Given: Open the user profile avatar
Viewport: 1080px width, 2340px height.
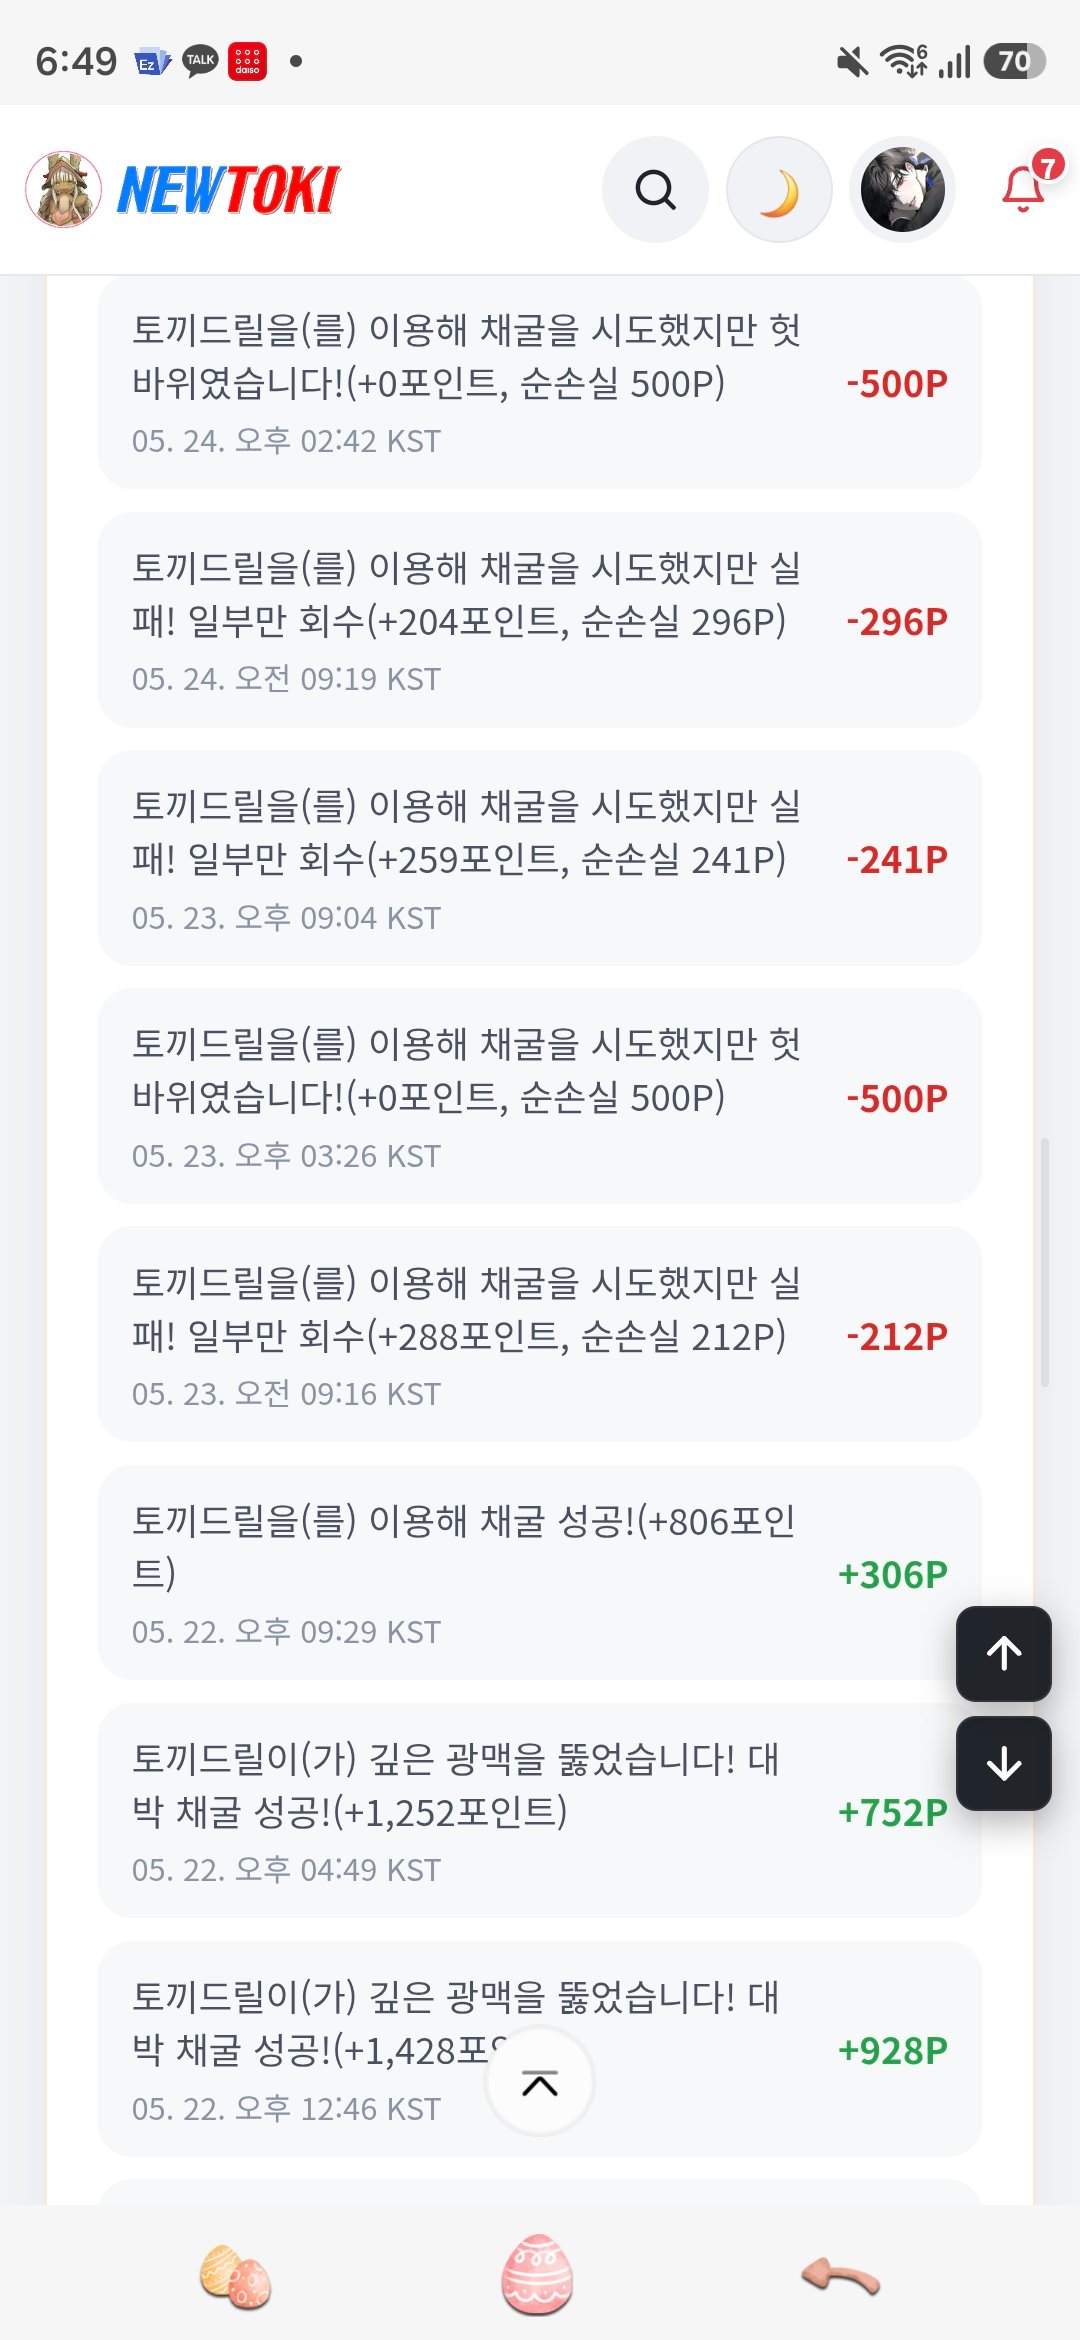Looking at the screenshot, I should click(x=903, y=189).
